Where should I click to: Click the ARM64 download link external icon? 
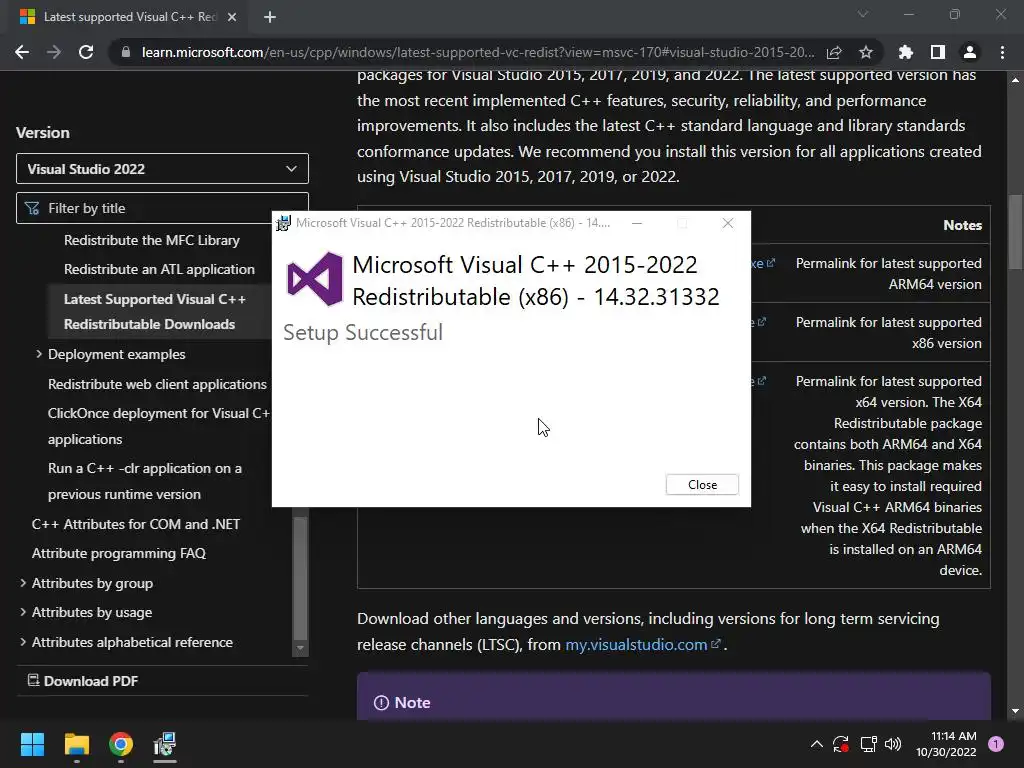771,263
